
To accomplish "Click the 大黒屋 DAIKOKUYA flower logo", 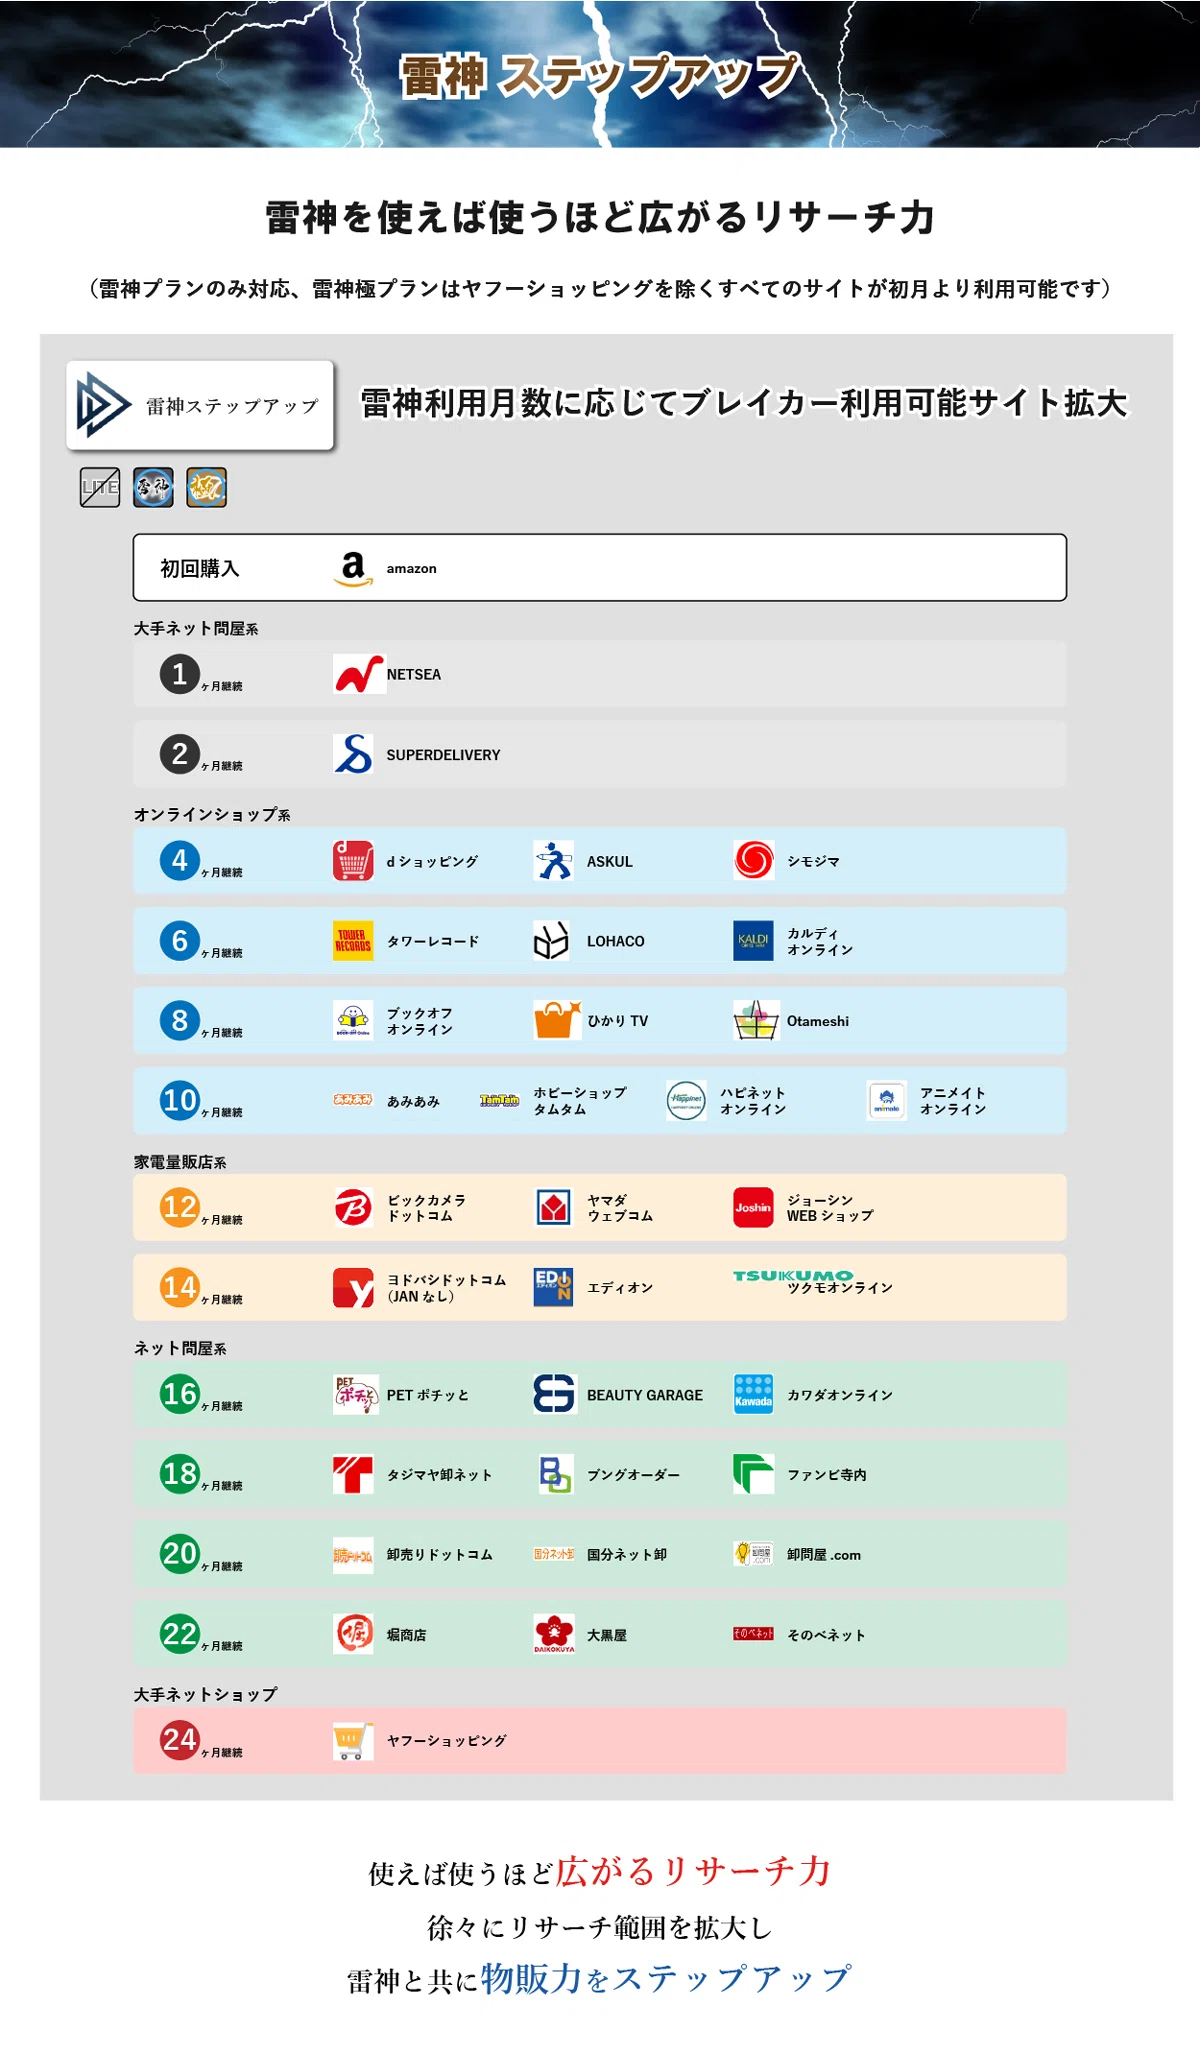I will (553, 1634).
